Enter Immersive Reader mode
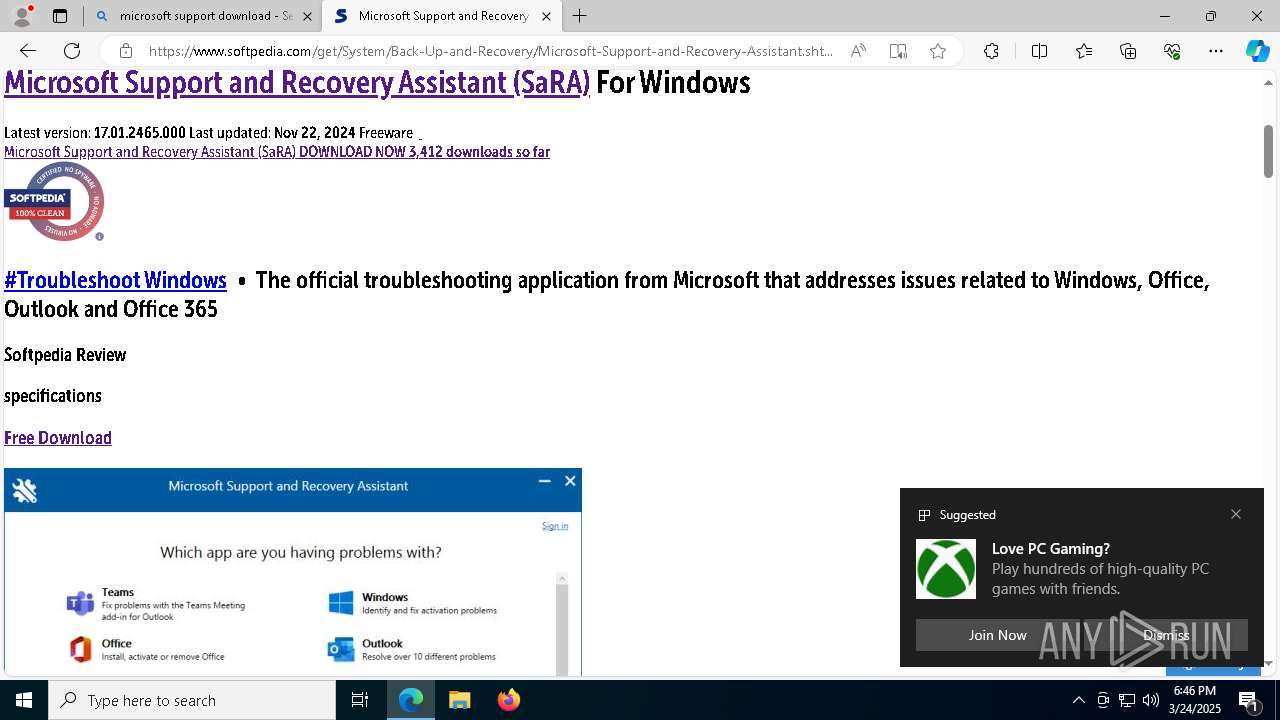 click(x=898, y=51)
